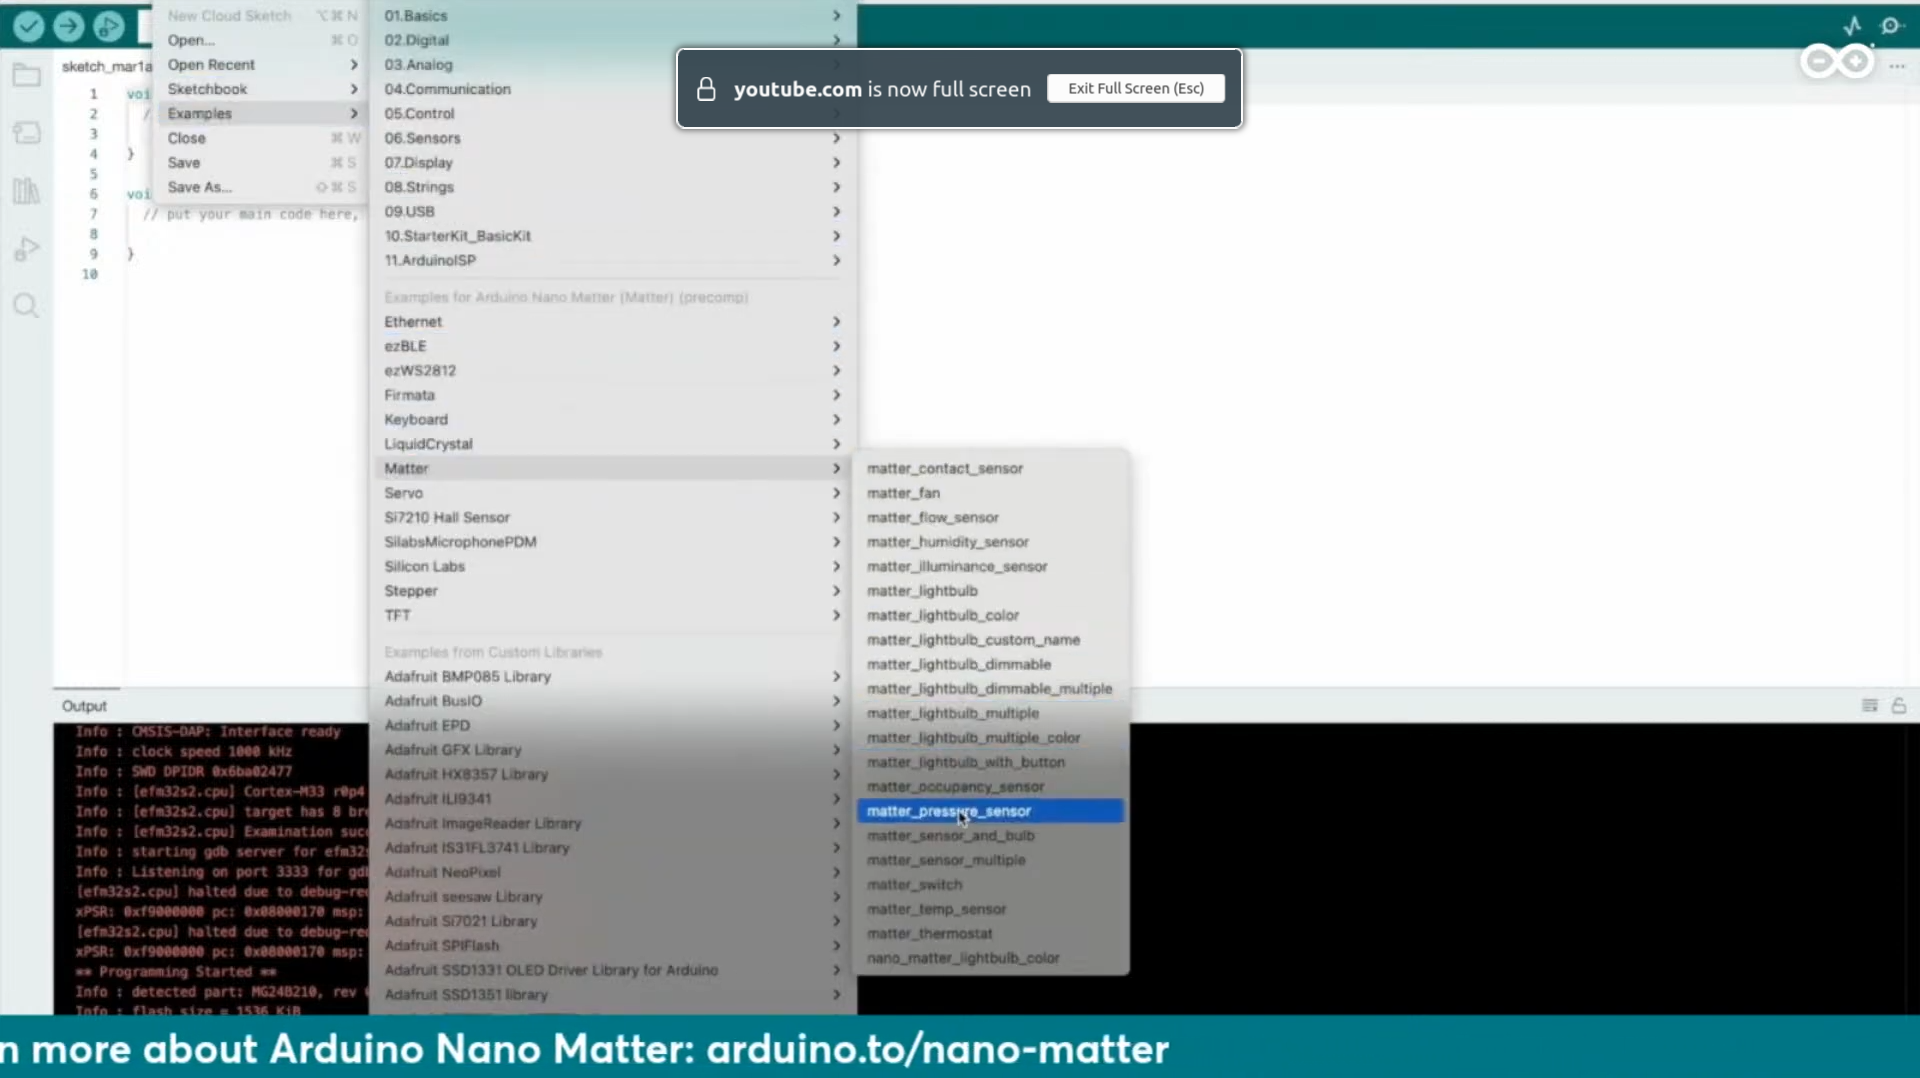Open the Search magnifier sidebar icon
The height and width of the screenshot is (1078, 1920).
coord(26,305)
